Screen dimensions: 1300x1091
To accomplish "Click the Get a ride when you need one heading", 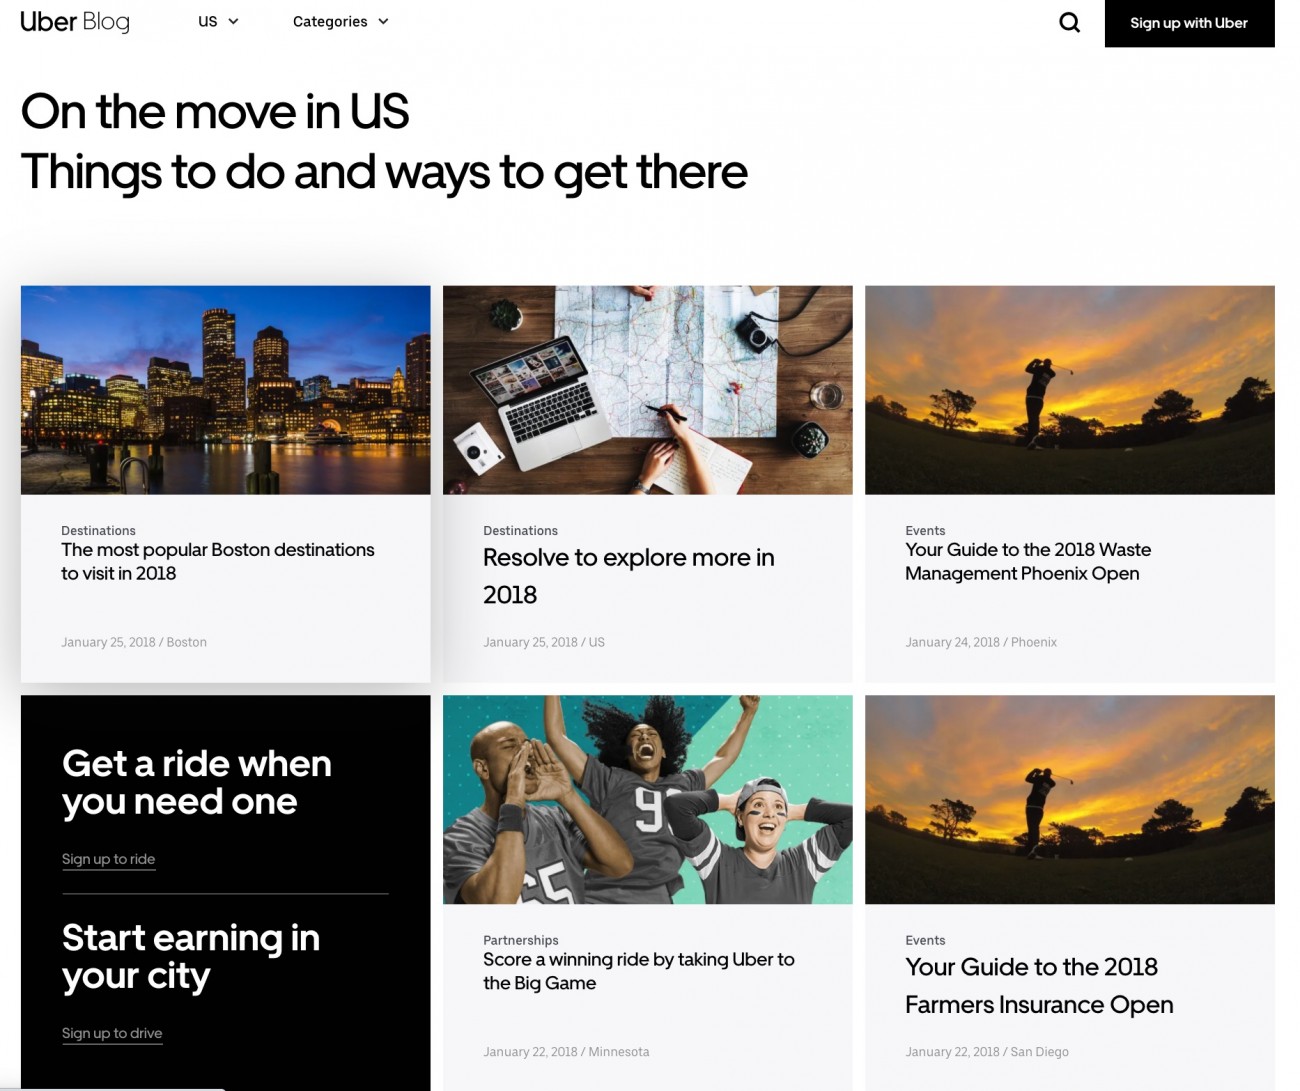I will [x=197, y=783].
